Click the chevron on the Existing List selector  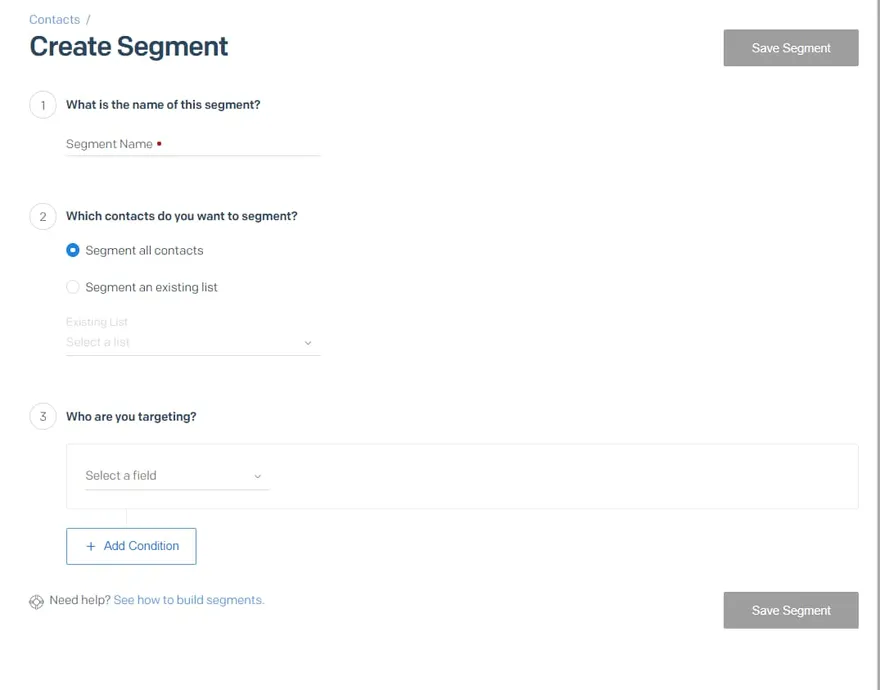[x=308, y=342]
